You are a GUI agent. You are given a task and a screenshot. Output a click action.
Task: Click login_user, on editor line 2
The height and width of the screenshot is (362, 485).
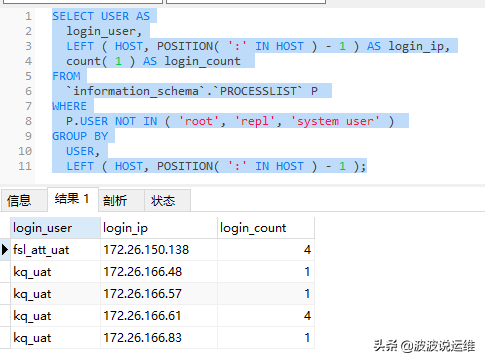click(104, 31)
